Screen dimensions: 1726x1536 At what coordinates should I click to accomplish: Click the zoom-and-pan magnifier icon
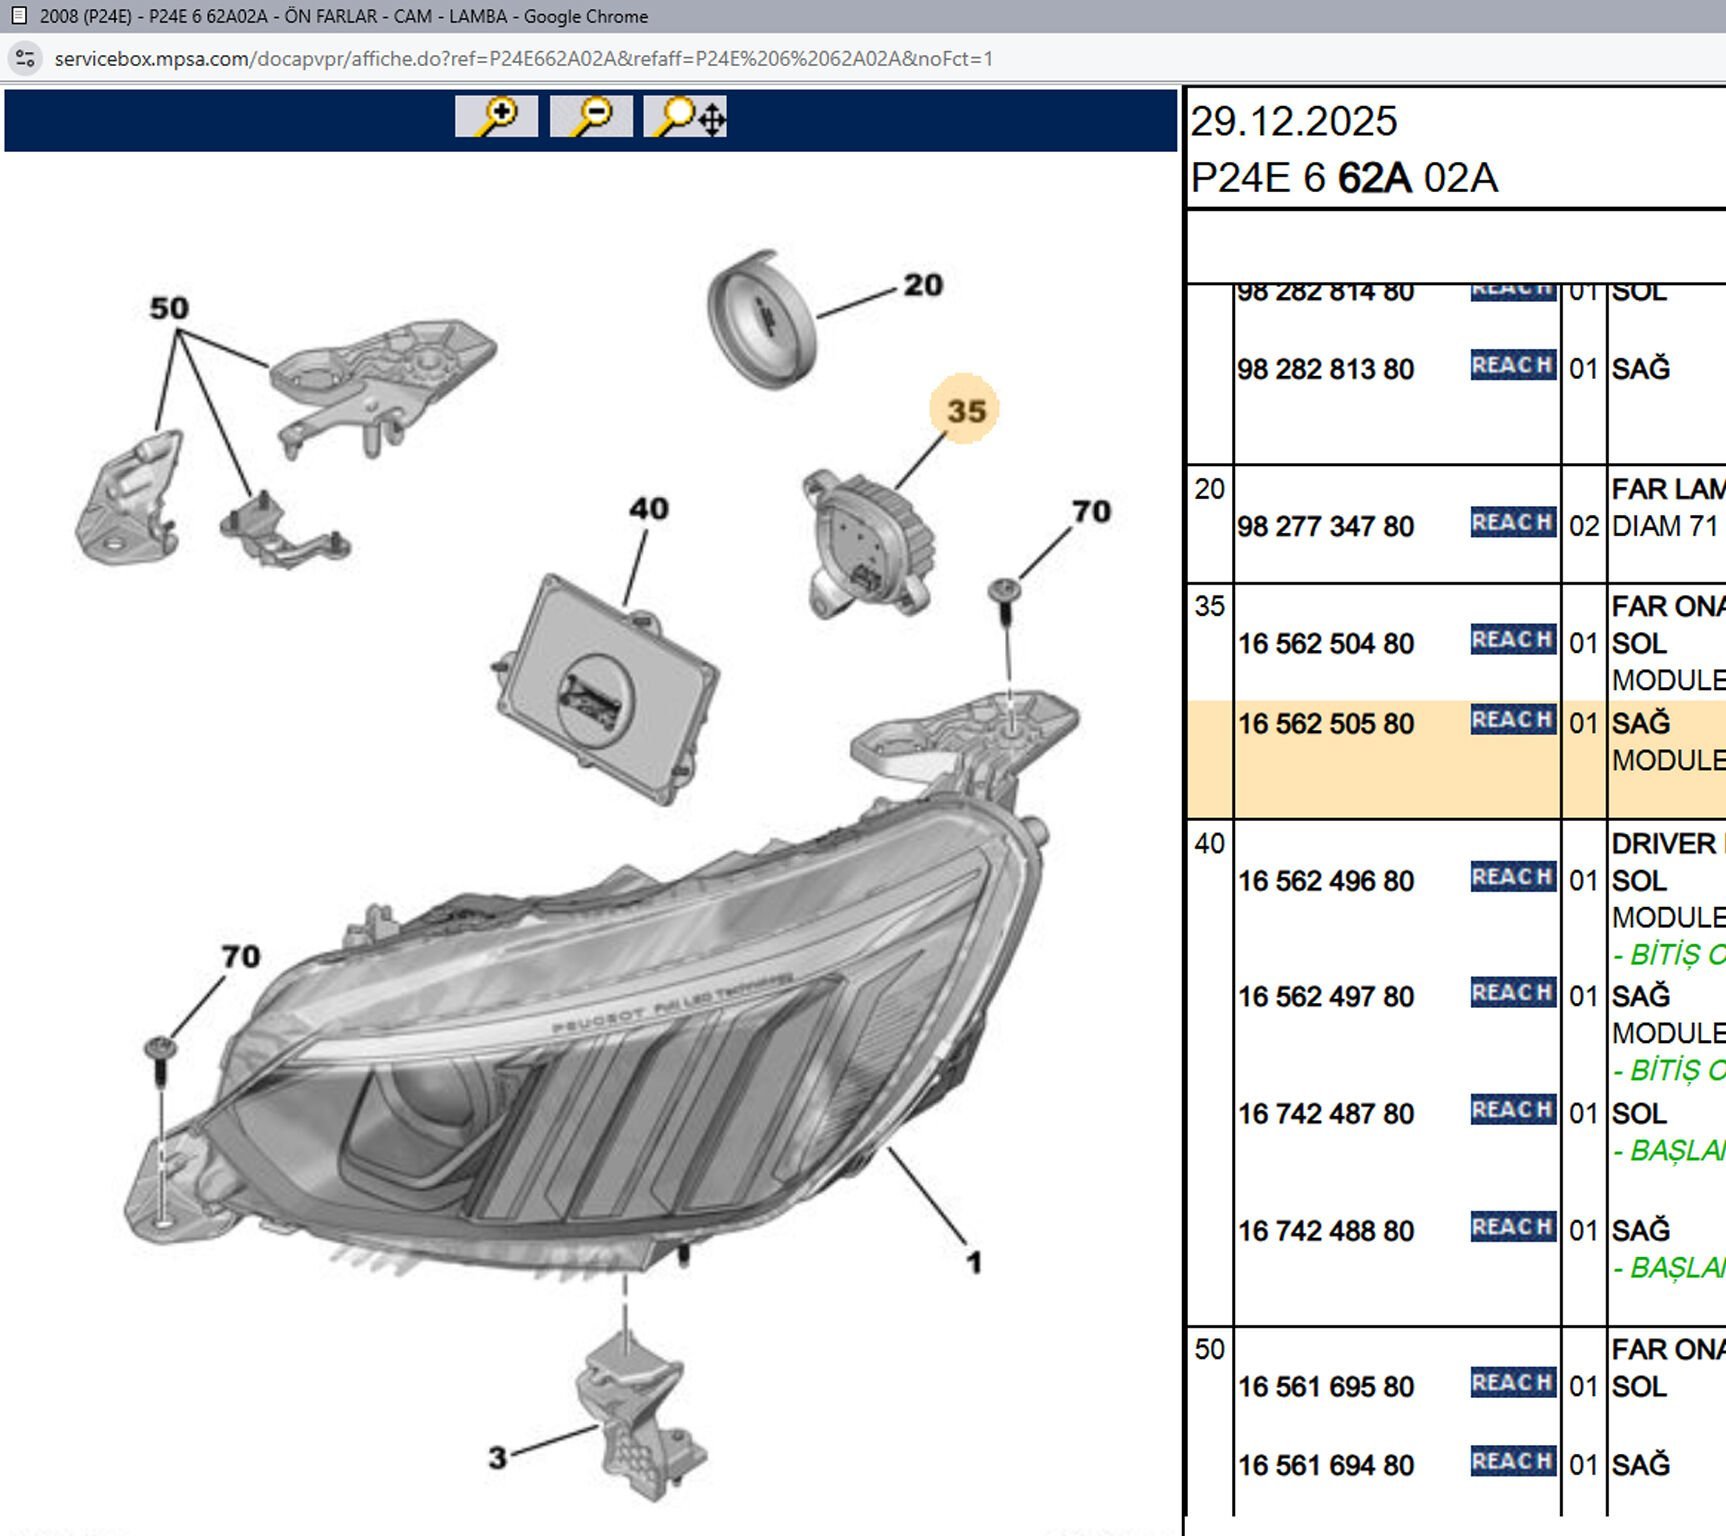click(685, 116)
